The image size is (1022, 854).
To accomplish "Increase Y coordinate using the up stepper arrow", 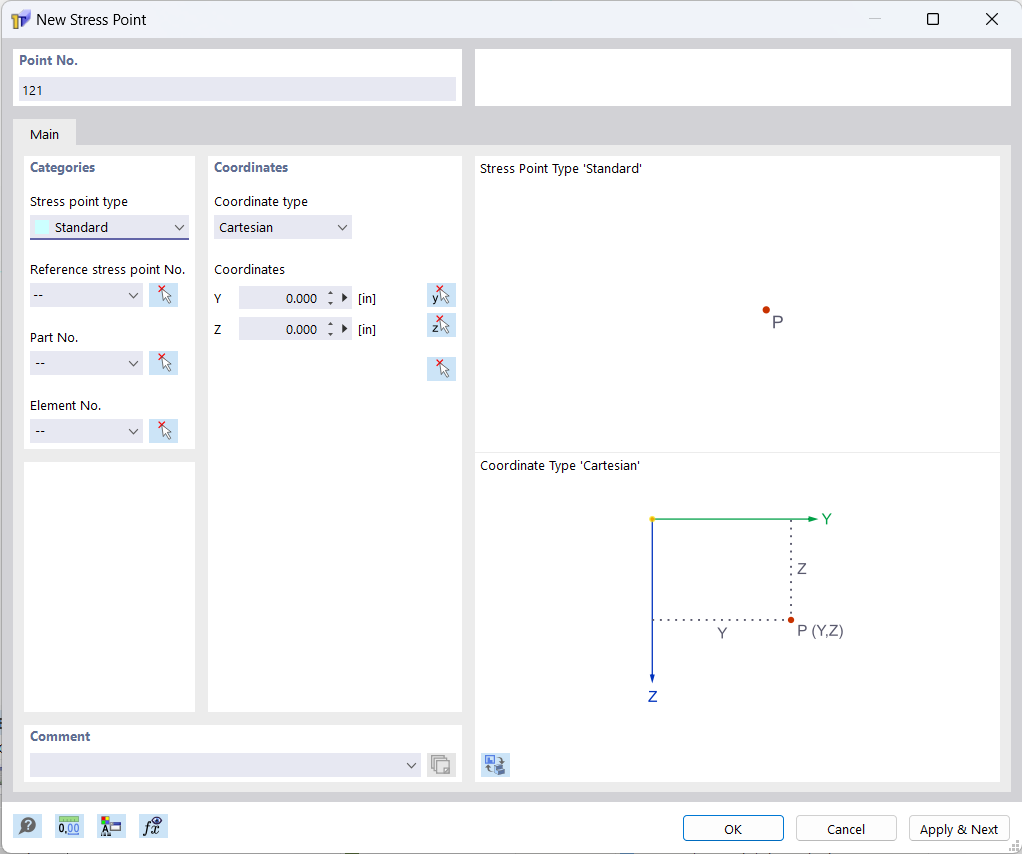I will point(330,293).
